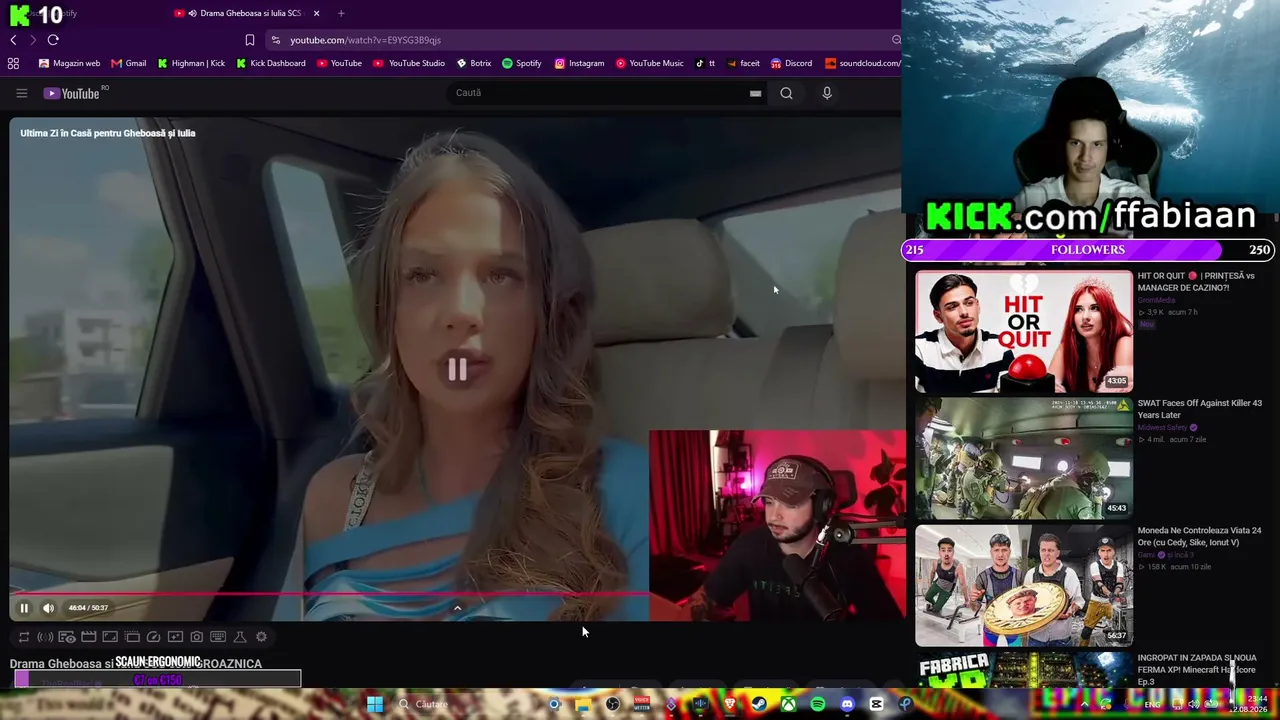Screen dimensions: 1280x720
Task: Click title 'SWAT Faces Off Against Killer 43 Years Later'
Action: pos(1200,409)
